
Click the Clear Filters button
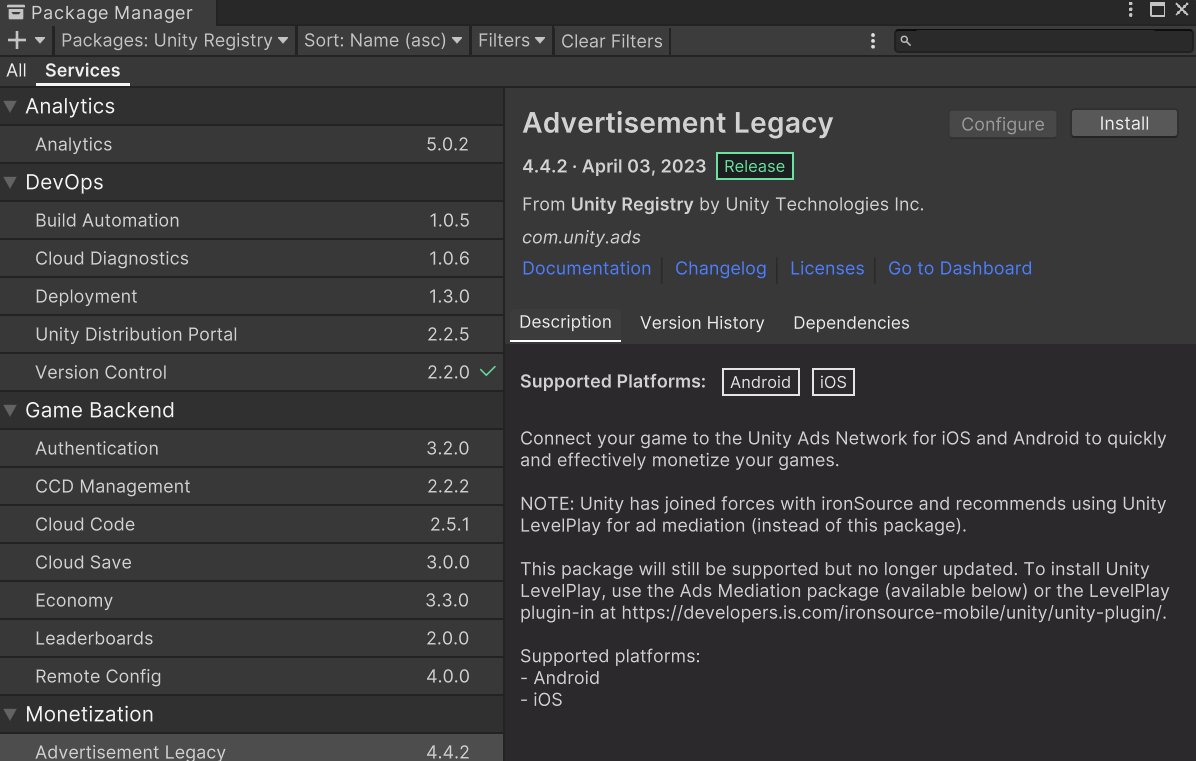(x=612, y=41)
